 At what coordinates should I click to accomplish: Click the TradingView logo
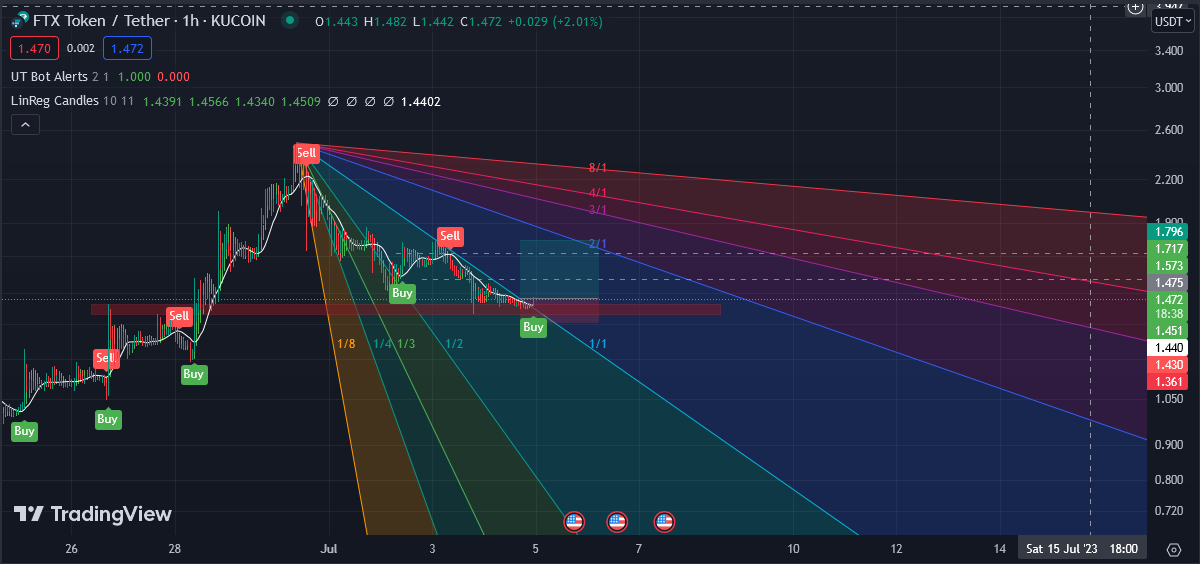click(92, 514)
